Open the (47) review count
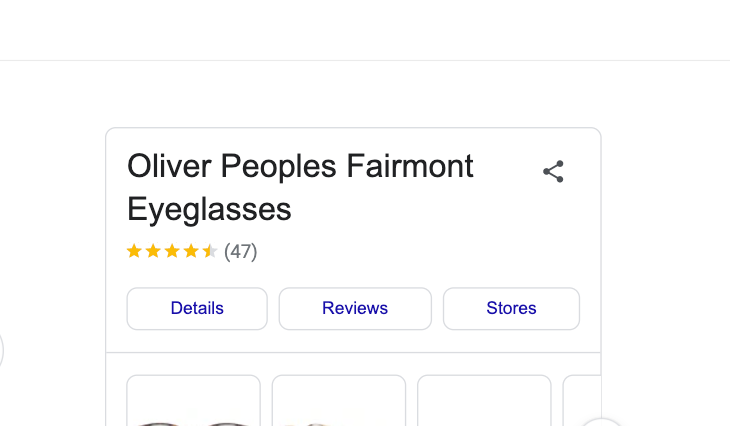The width and height of the screenshot is (730, 426). point(241,251)
